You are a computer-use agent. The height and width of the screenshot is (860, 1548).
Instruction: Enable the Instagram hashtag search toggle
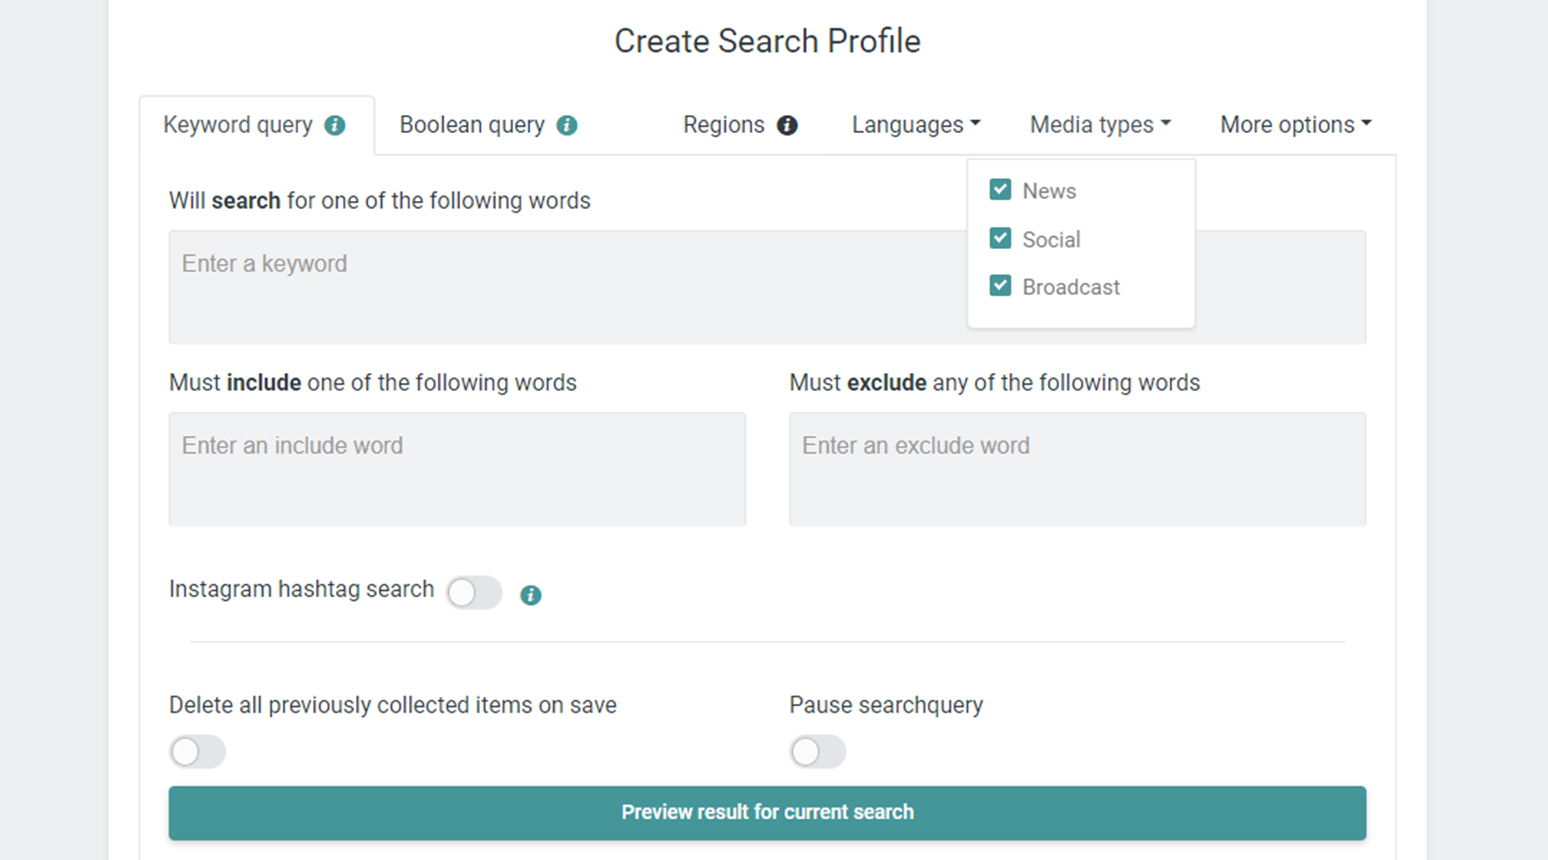click(x=474, y=592)
